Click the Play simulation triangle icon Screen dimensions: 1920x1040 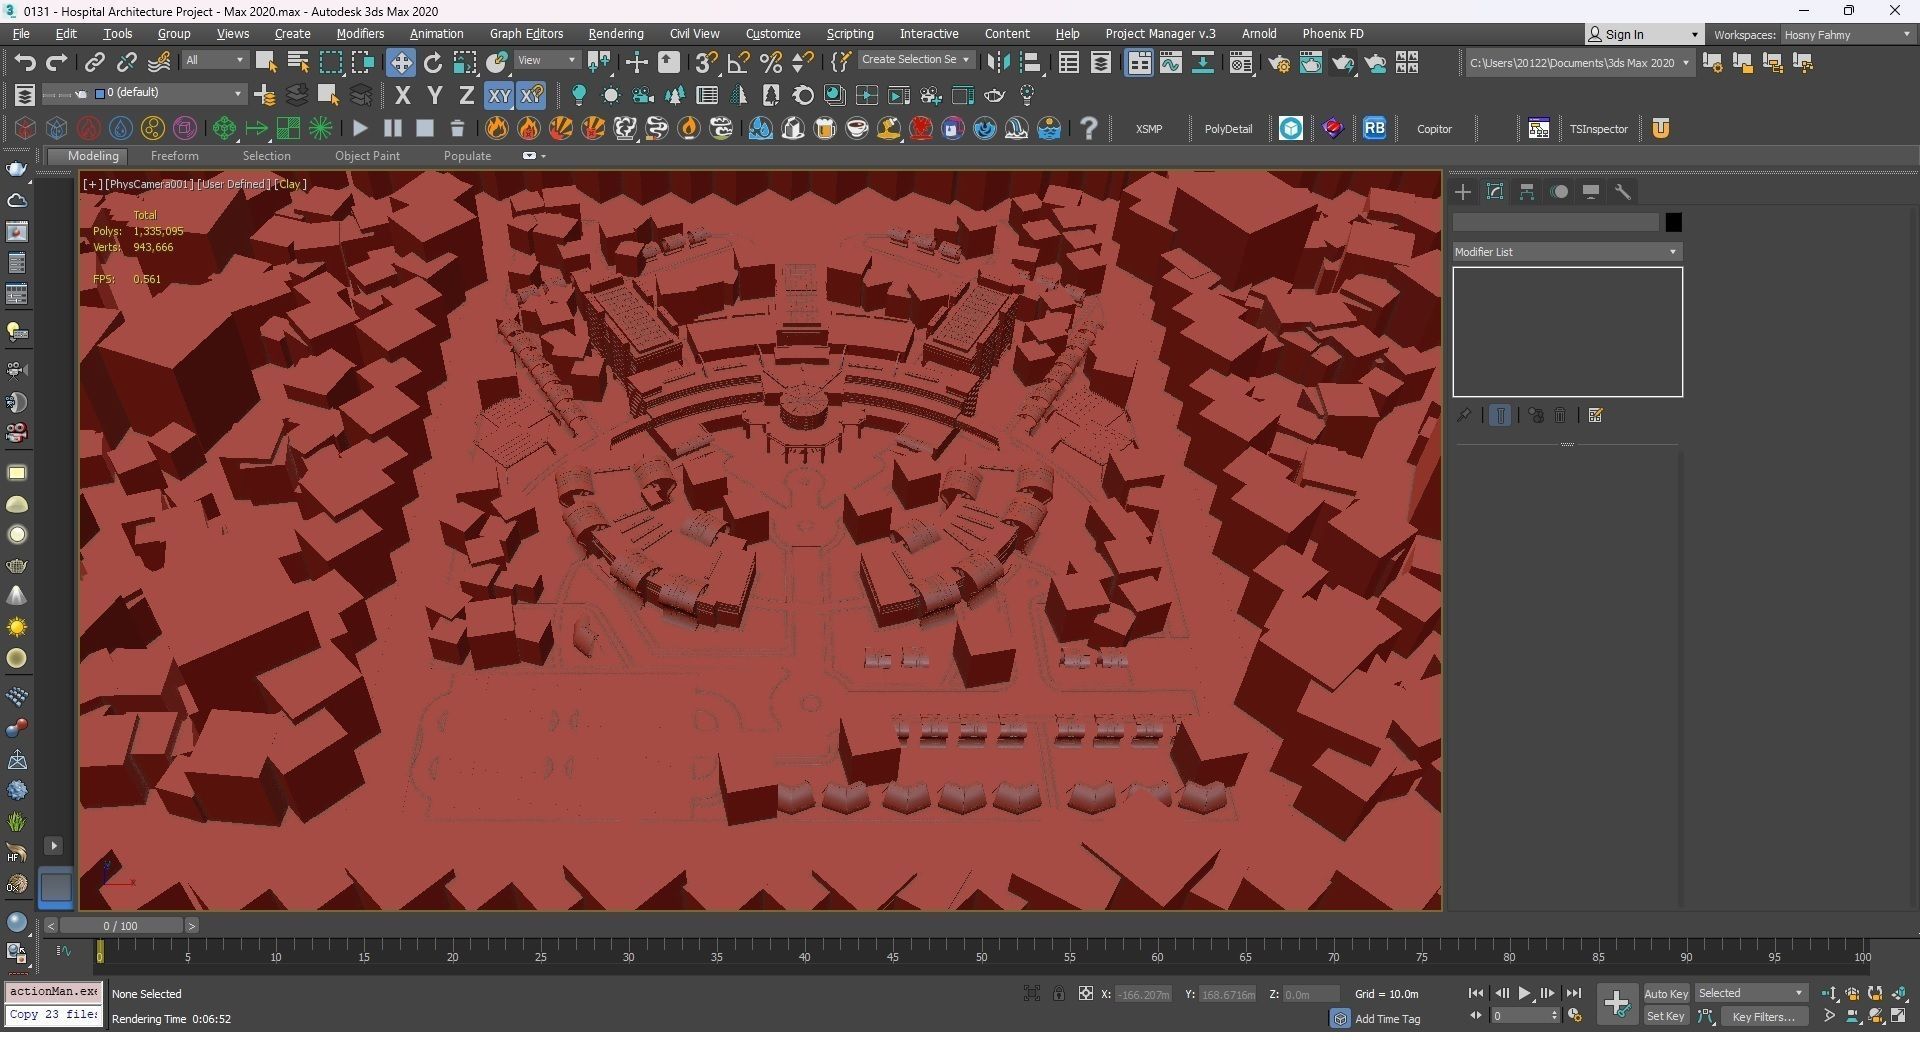pos(360,128)
